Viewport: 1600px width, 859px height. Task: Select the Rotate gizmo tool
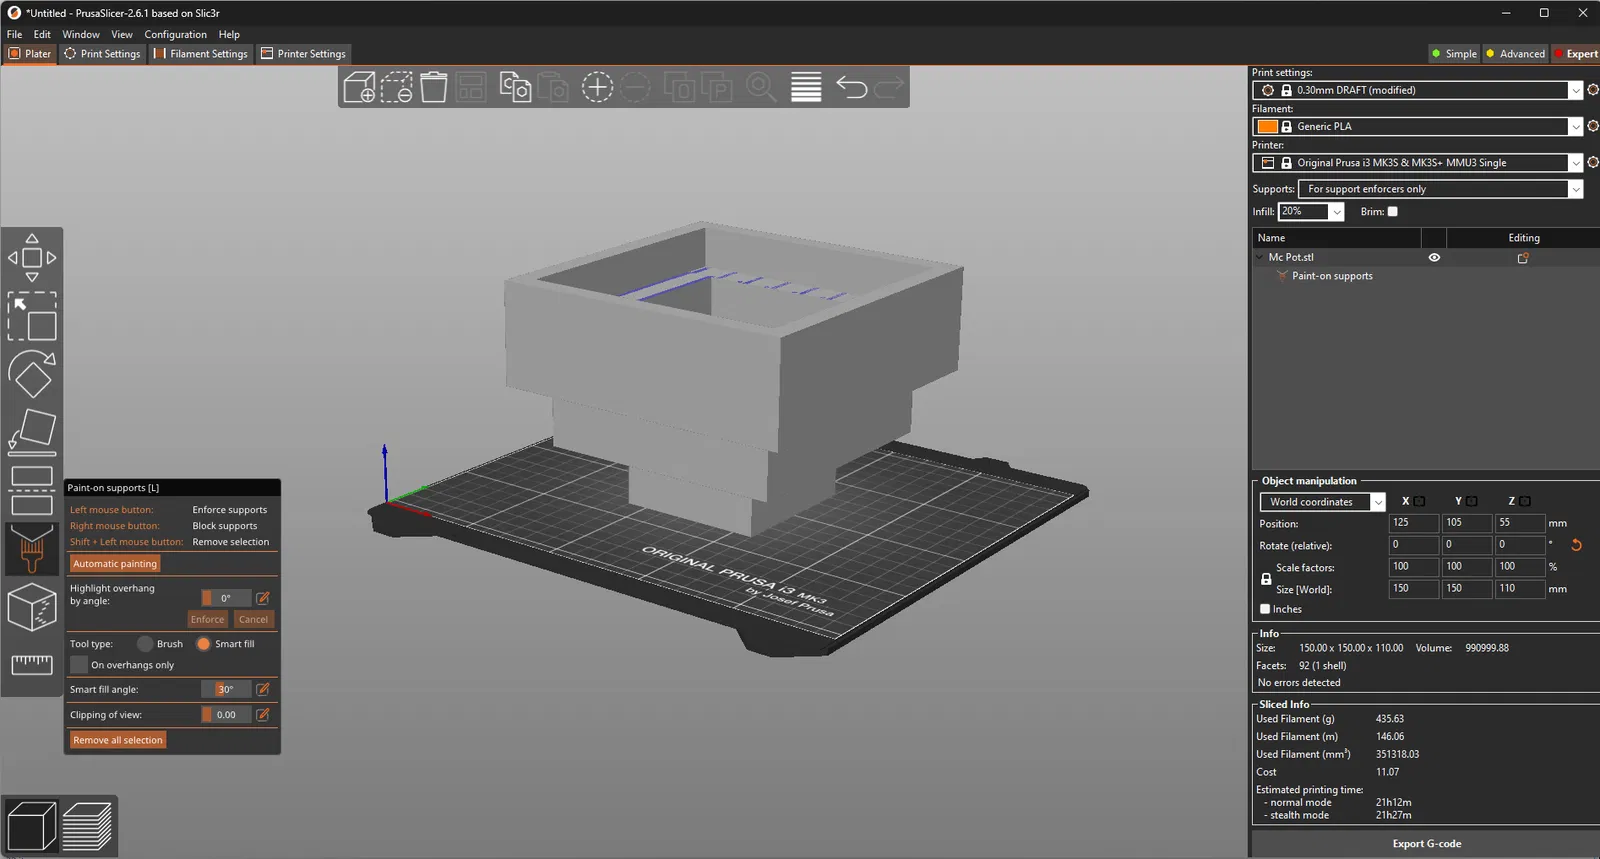(32, 374)
